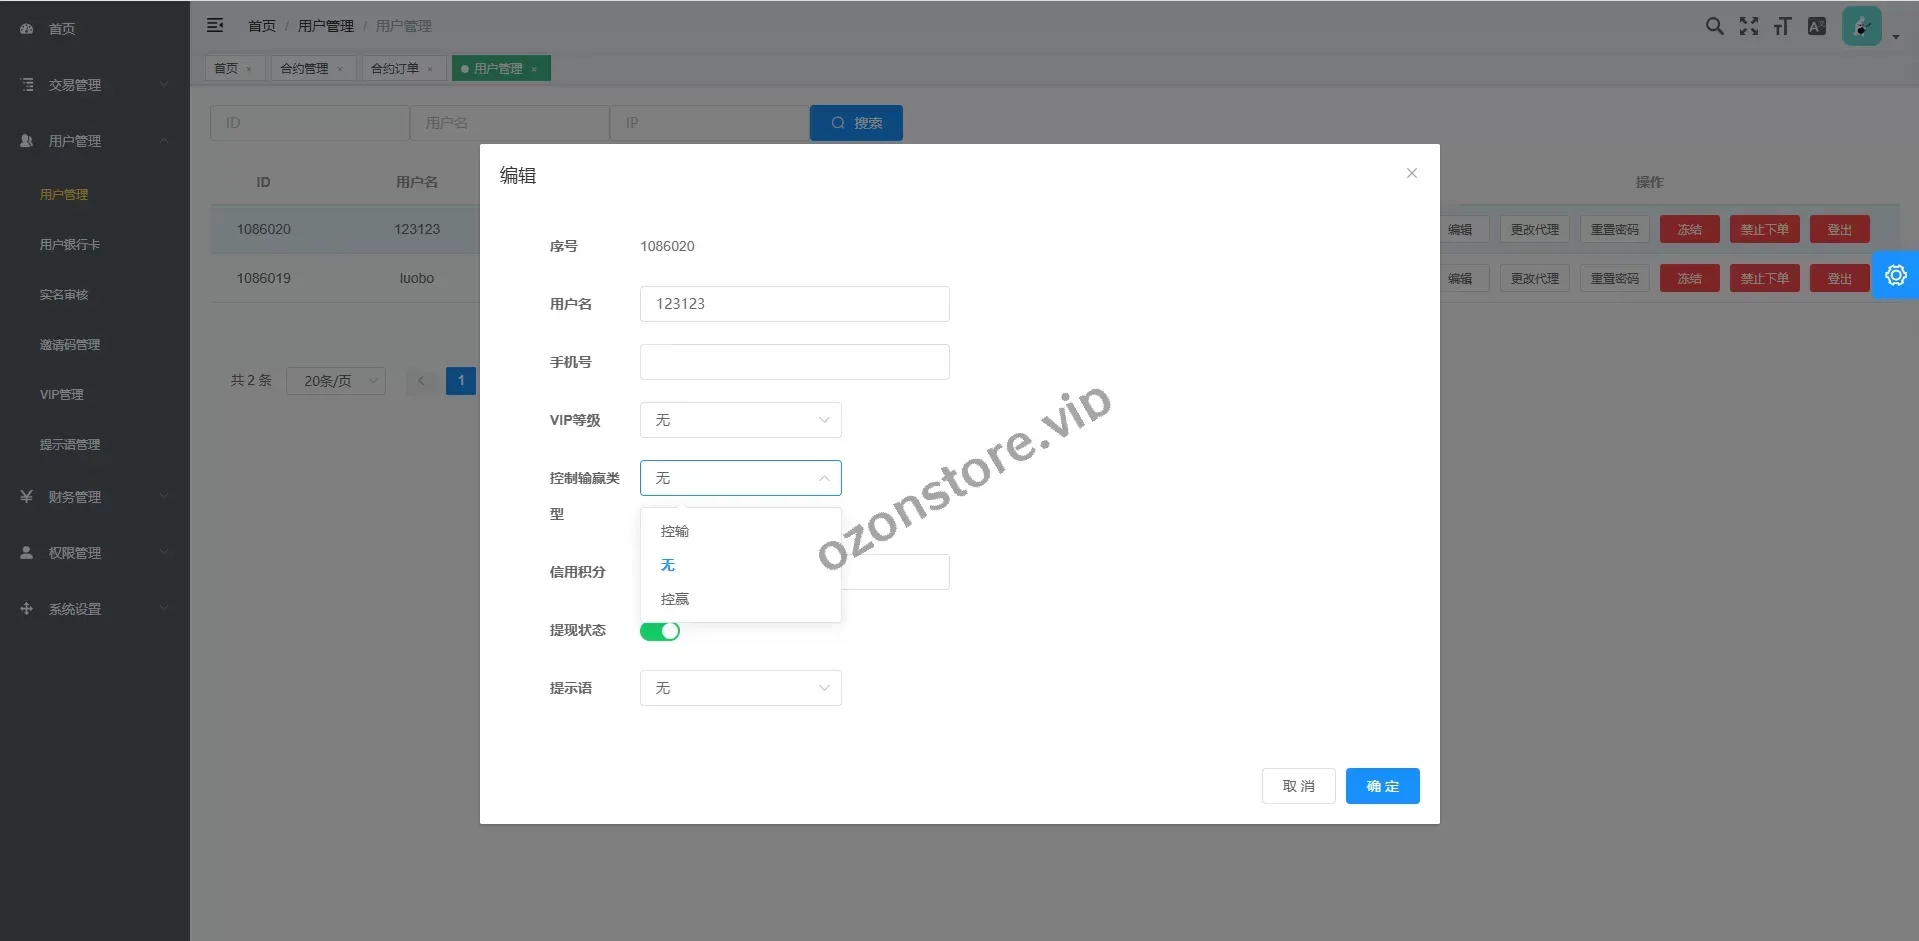Click the font size icon in header
This screenshot has height=941, width=1919.
pos(1782,27)
